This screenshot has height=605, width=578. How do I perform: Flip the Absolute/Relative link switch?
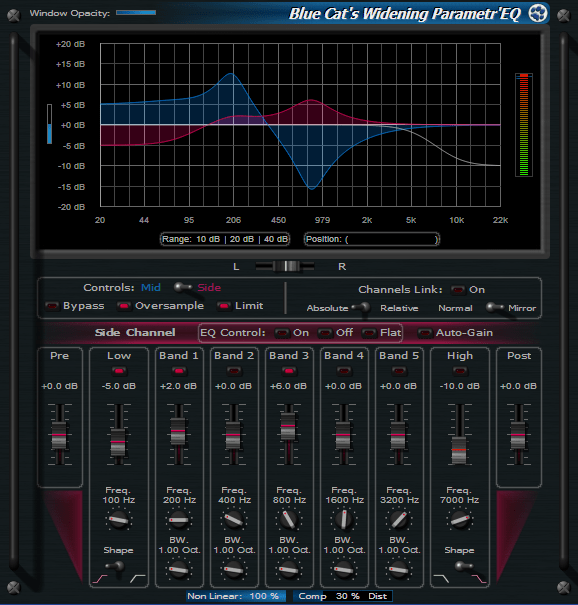361,308
